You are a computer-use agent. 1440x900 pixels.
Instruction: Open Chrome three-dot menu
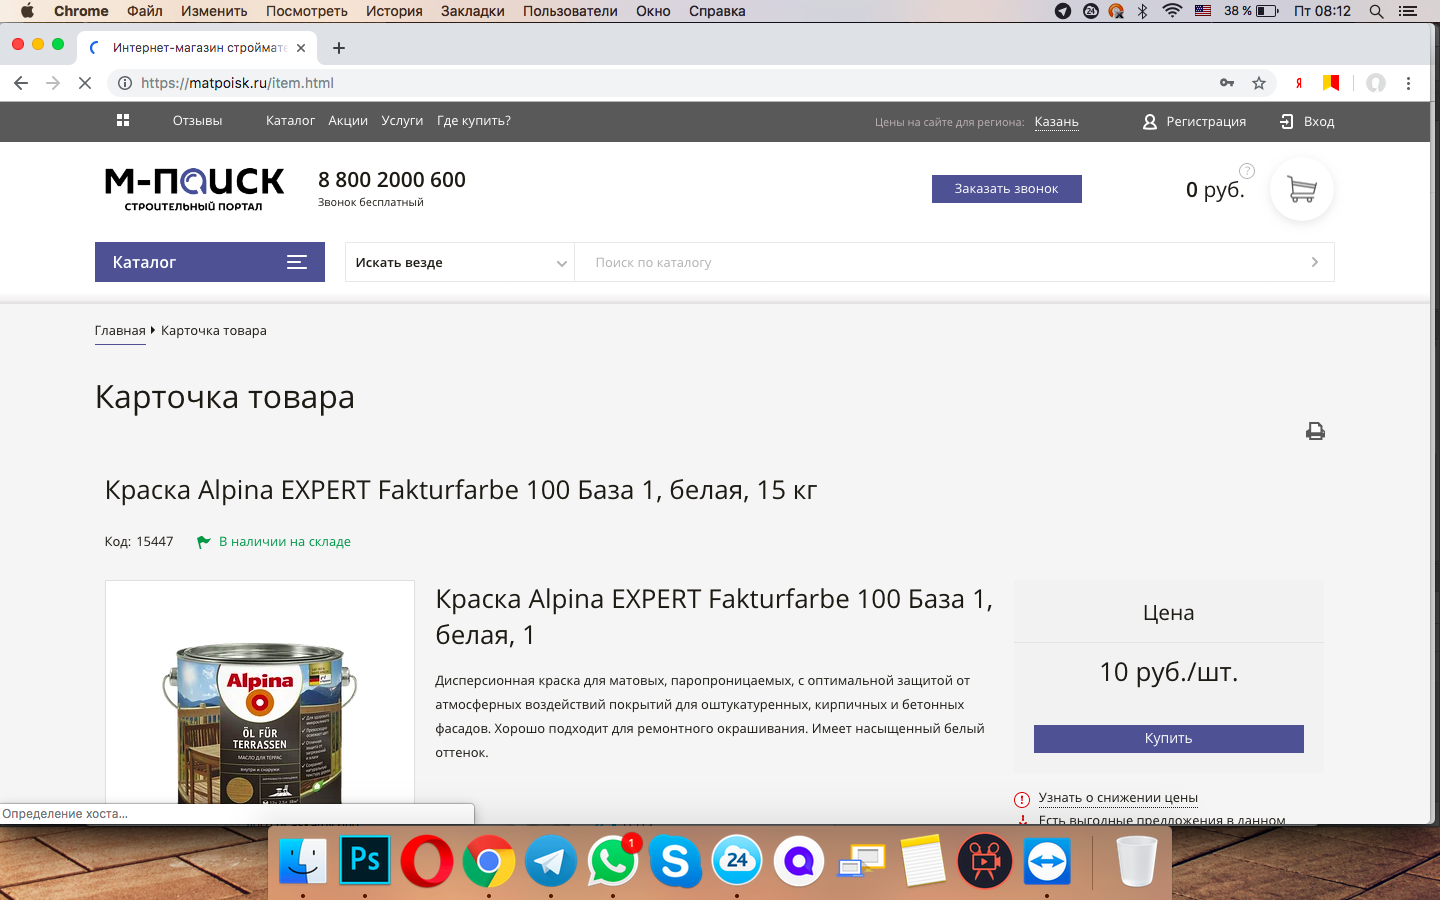coord(1408,83)
